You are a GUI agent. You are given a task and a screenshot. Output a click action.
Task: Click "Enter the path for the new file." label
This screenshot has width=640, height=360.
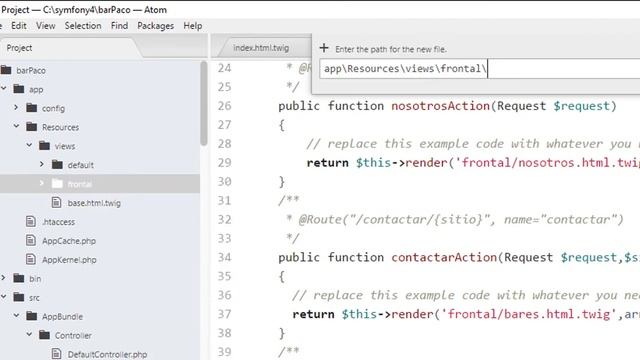tap(391, 49)
